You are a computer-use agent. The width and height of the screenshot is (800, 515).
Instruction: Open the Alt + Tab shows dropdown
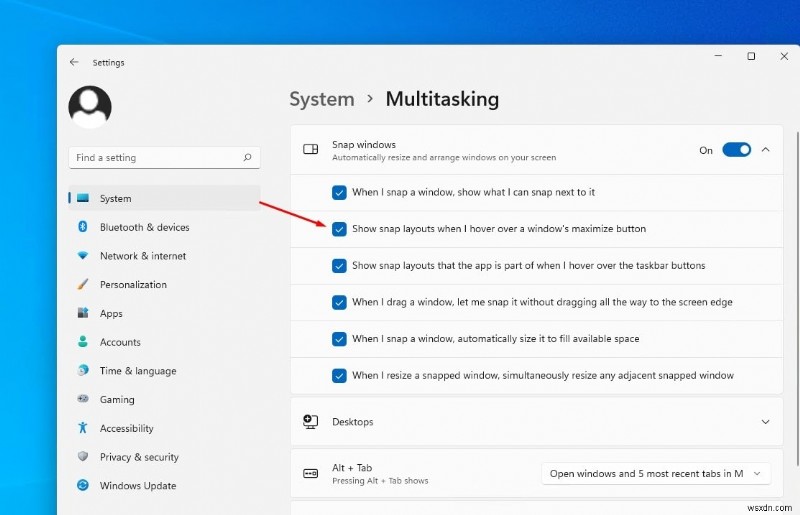click(x=656, y=474)
